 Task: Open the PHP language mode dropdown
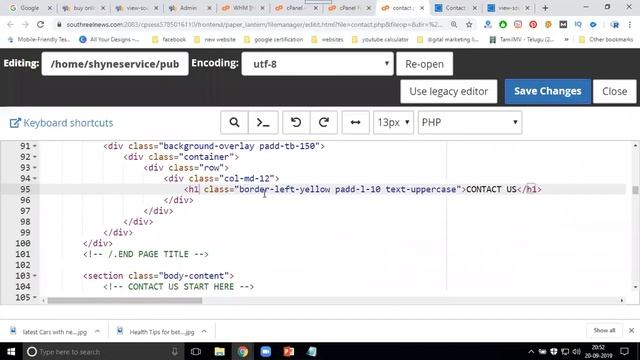coord(470,122)
